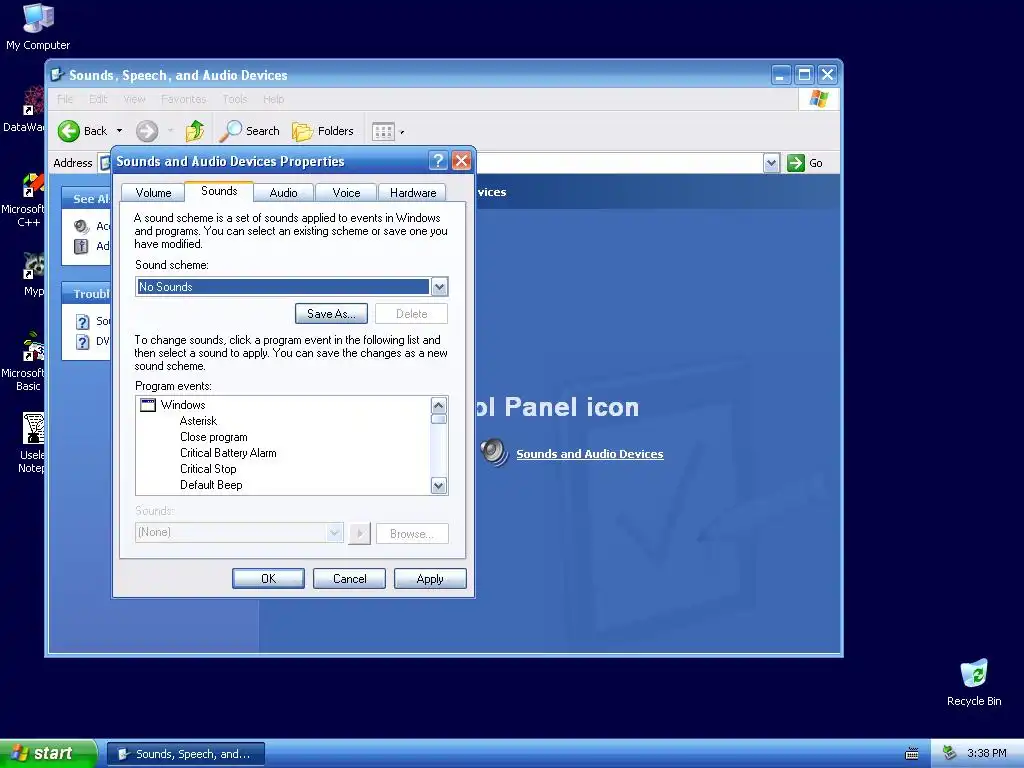Open the Recycle Bin desktop icon
Image resolution: width=1024 pixels, height=768 pixels.
(974, 682)
